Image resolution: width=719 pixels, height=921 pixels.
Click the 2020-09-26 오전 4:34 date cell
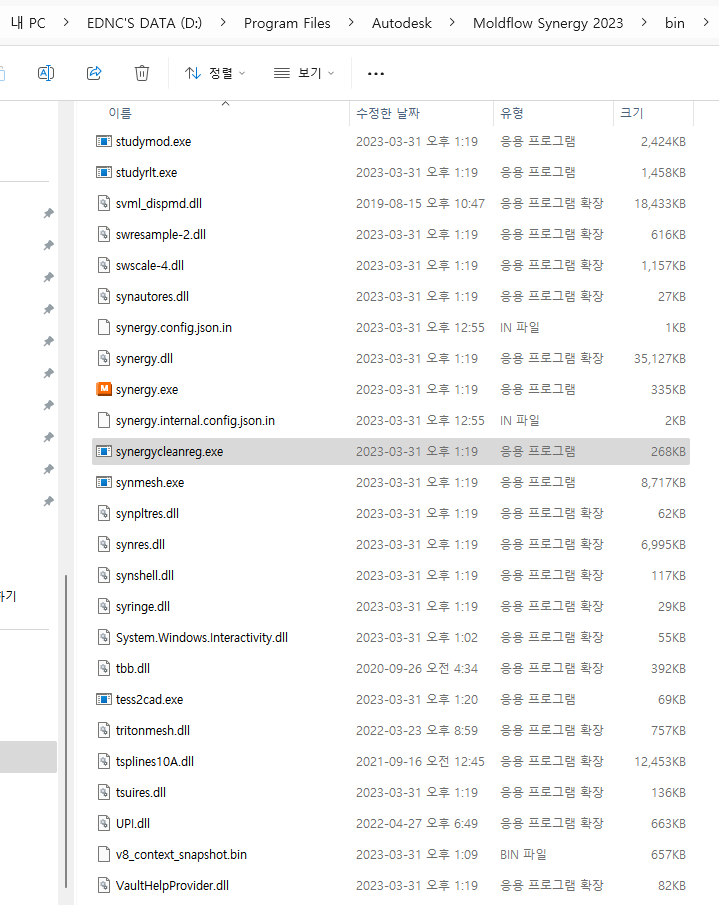click(416, 668)
